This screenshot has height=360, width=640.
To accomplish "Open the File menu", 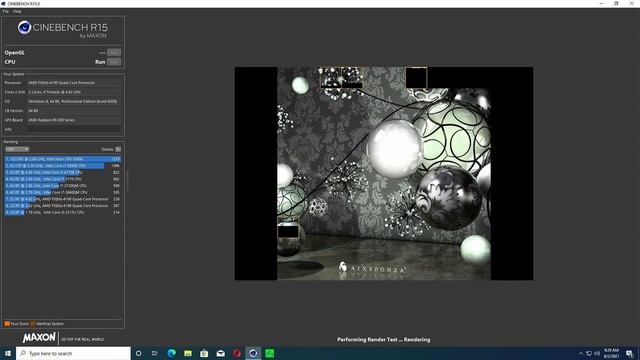I will coord(5,11).
